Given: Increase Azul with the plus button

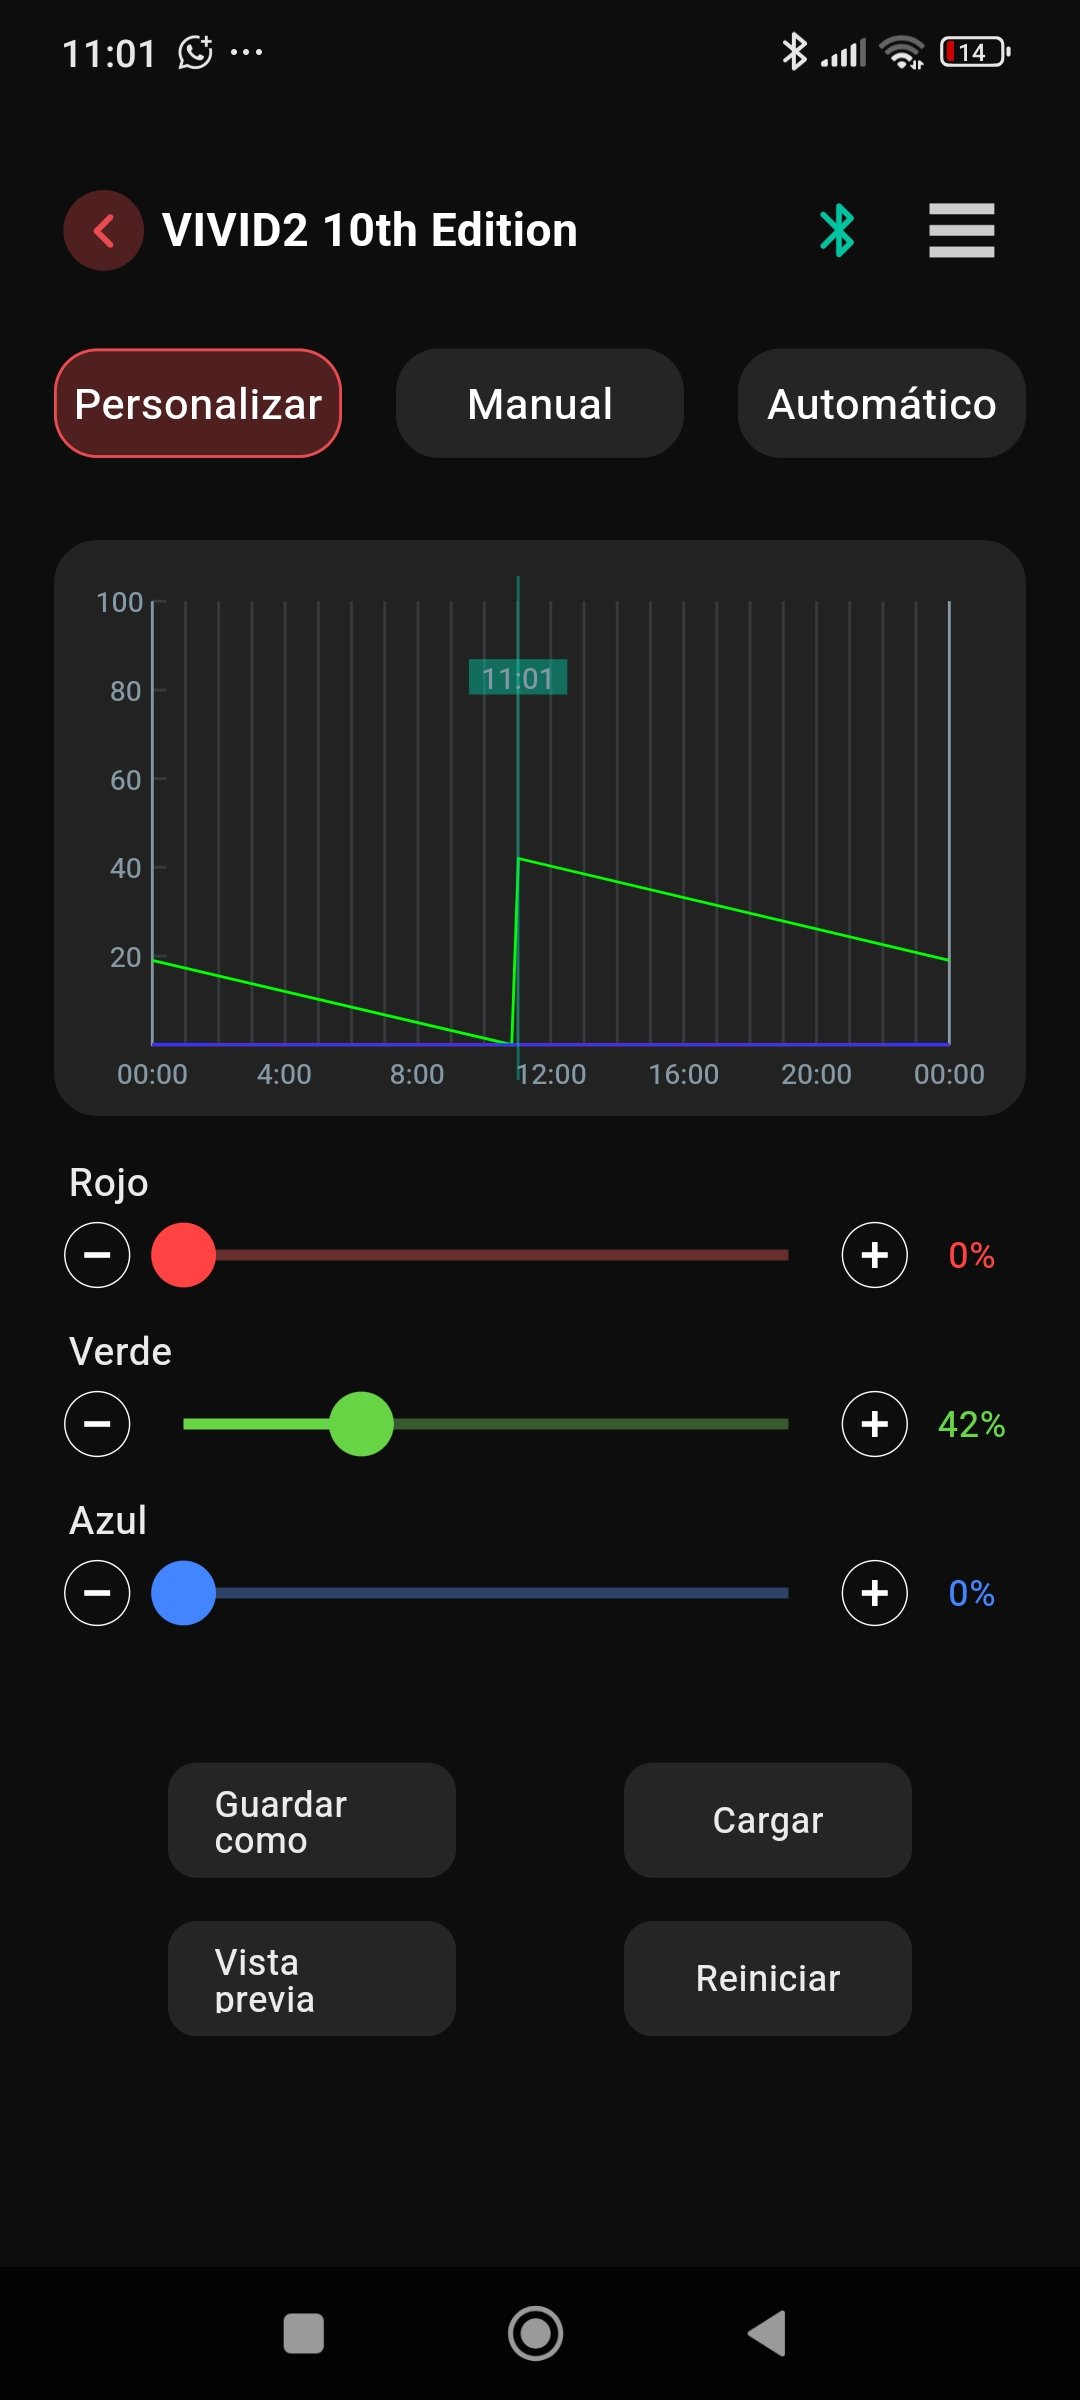Looking at the screenshot, I should click(x=874, y=1593).
